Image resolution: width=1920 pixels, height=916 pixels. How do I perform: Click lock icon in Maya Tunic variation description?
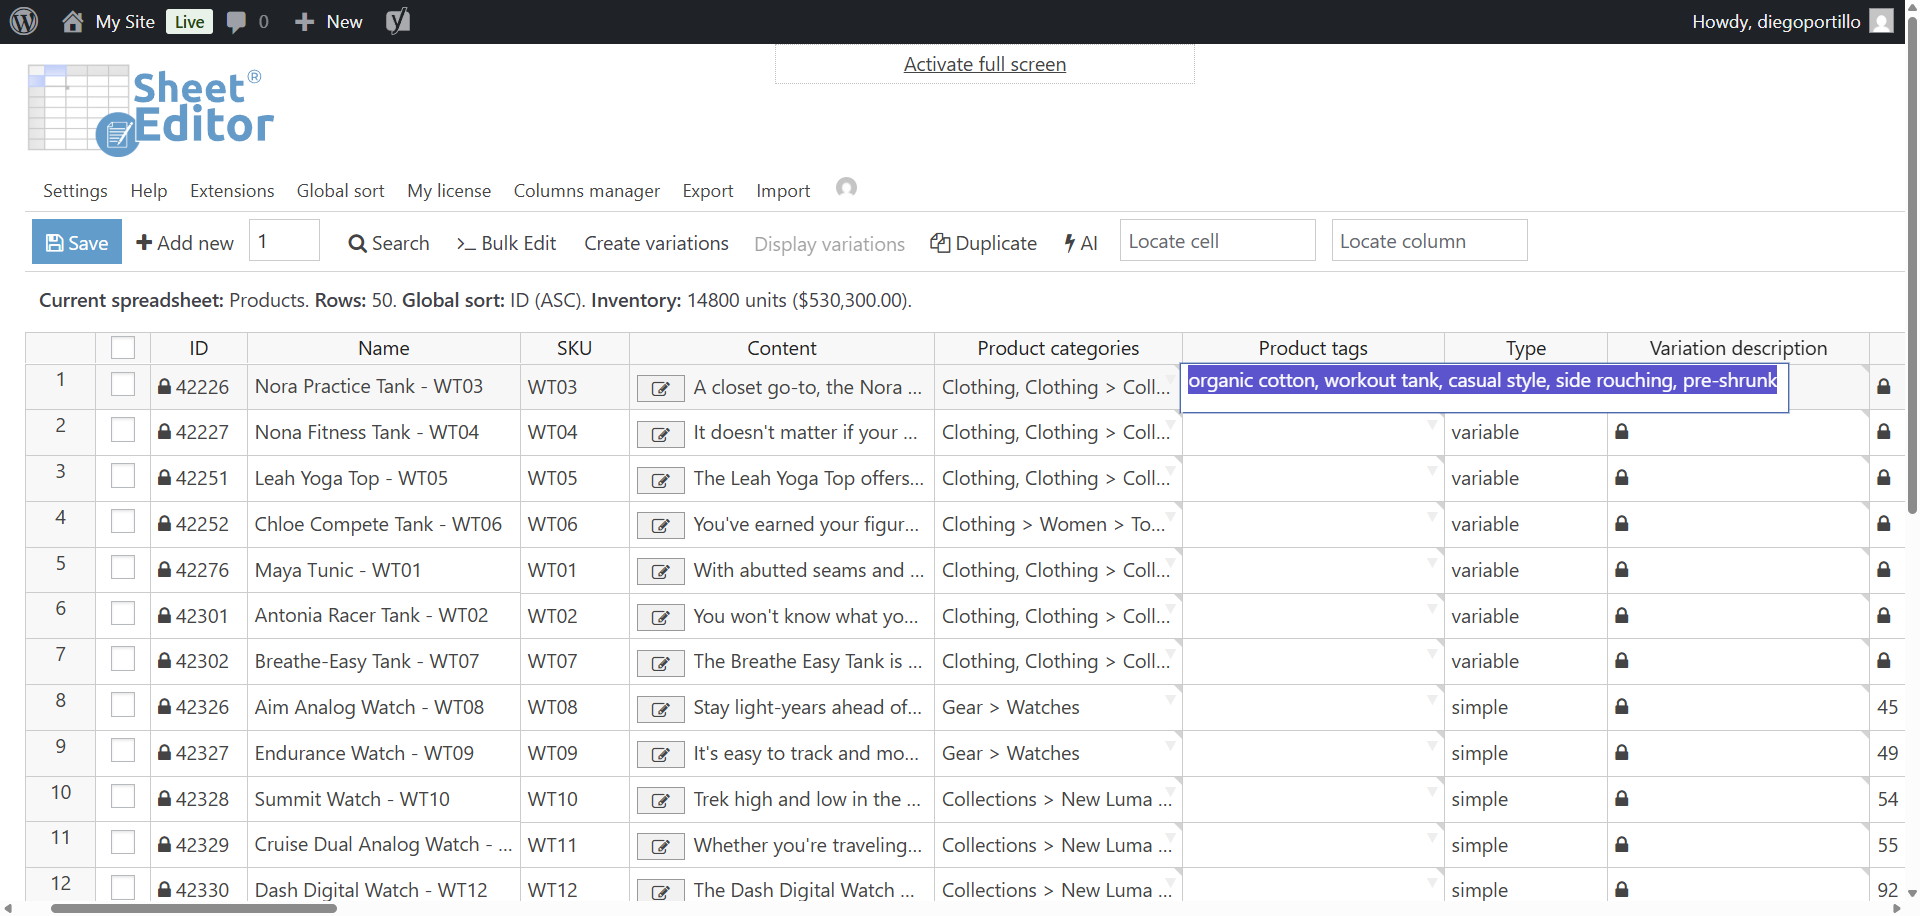1621,570
